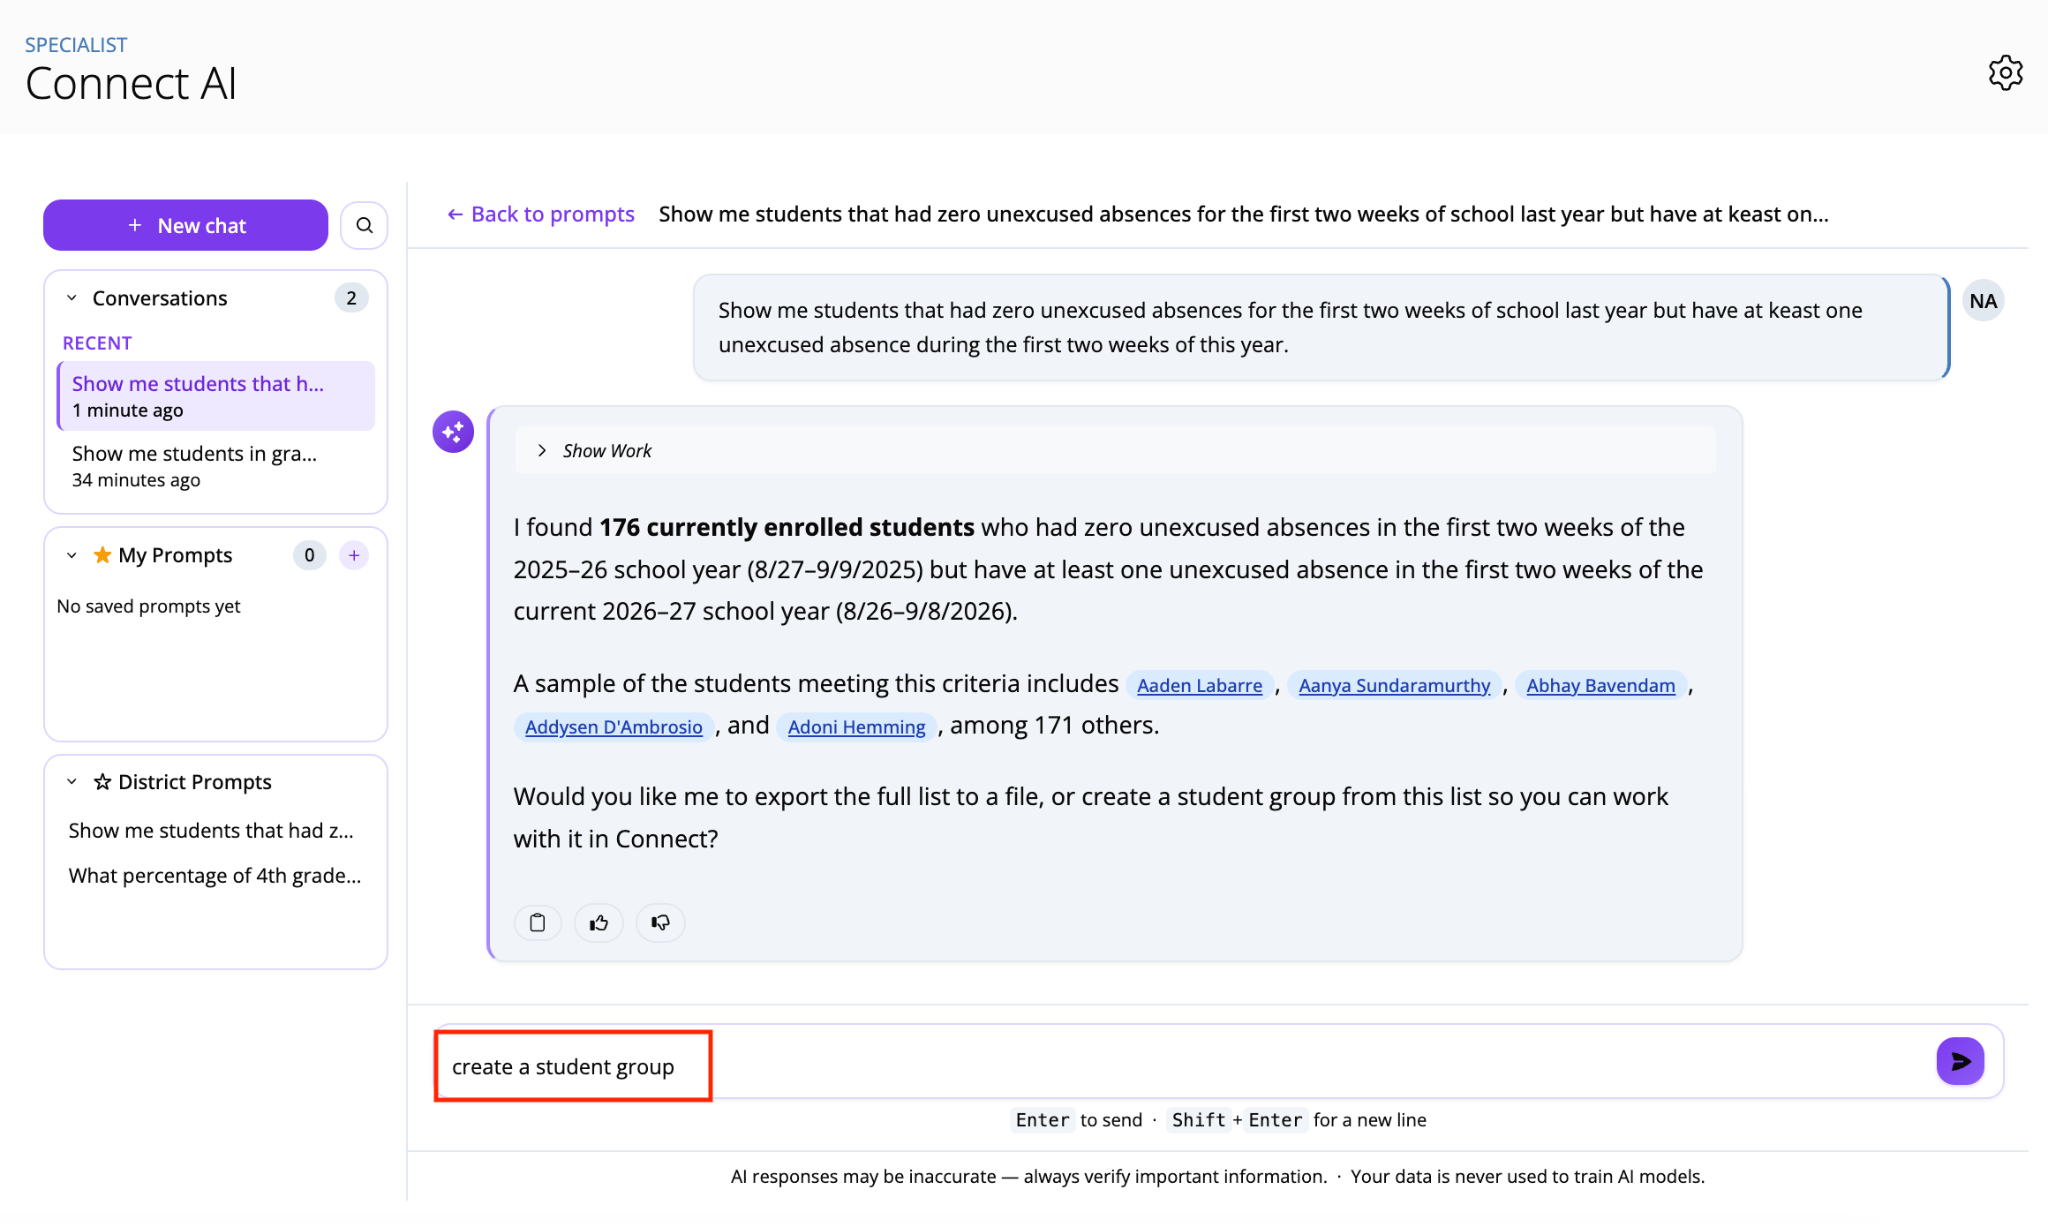Screen dimensions: 2048x1224
Task: Click the search conversations magnifier icon
Action: 364,225
